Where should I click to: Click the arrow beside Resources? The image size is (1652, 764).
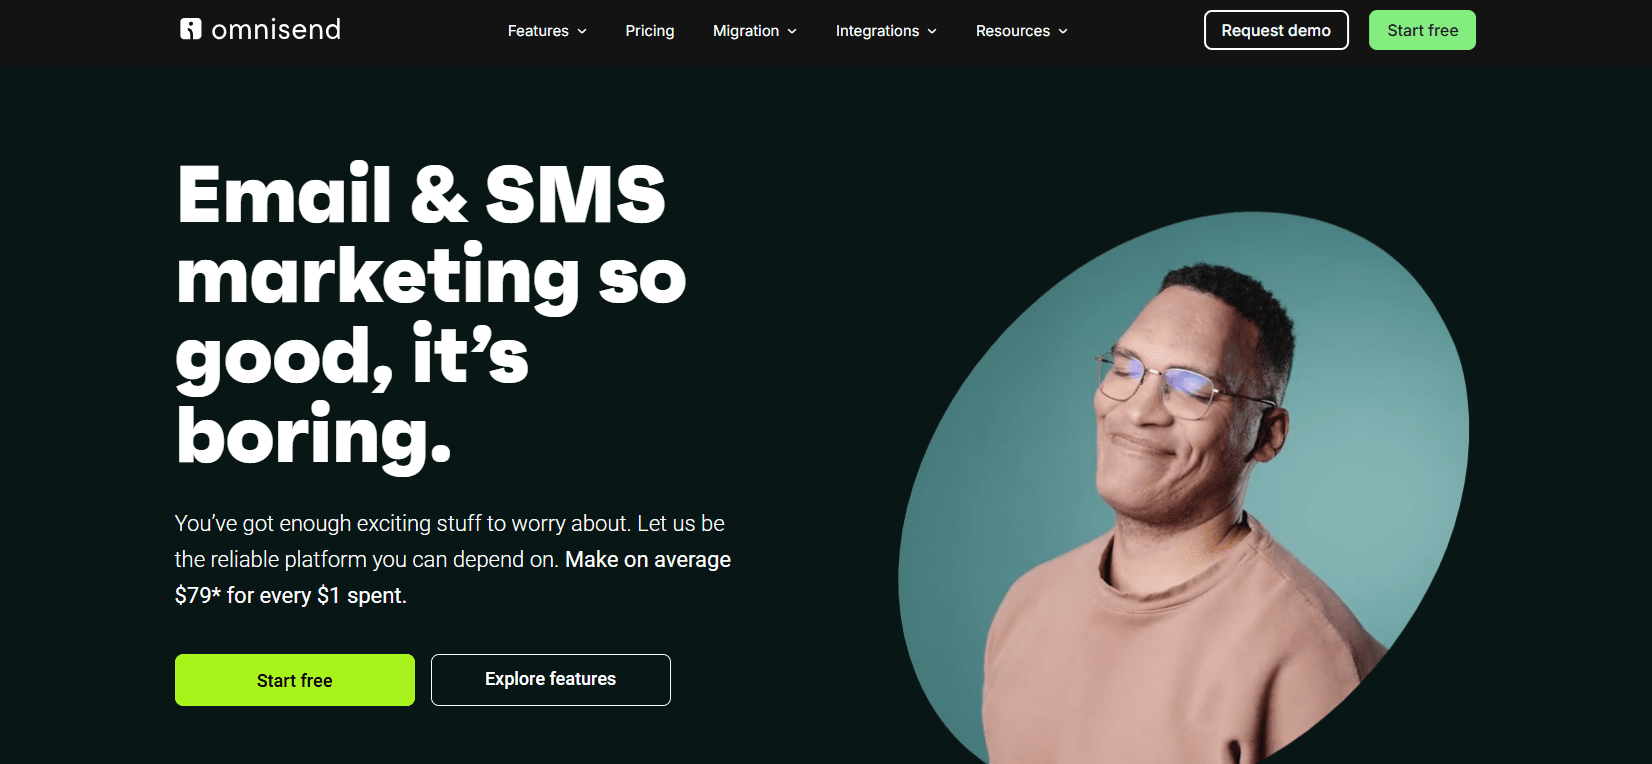point(1063,31)
